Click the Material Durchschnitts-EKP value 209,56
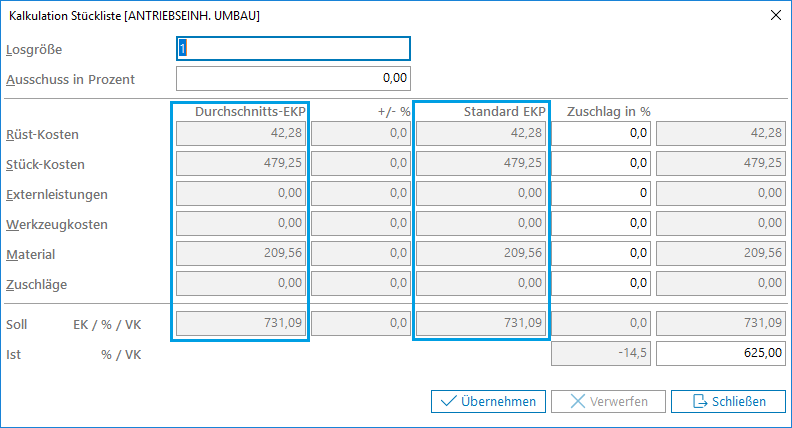The height and width of the screenshot is (428, 792). tap(241, 254)
